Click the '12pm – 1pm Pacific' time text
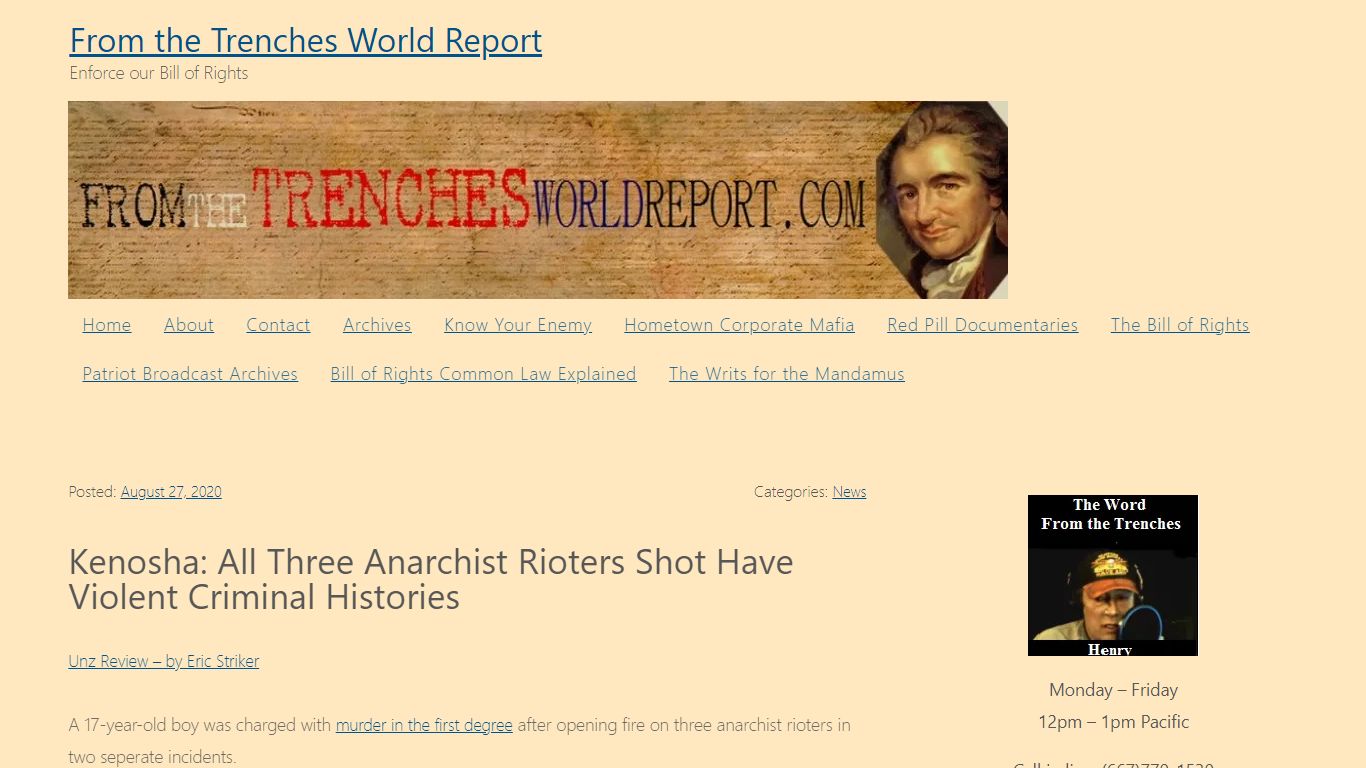Screen dimensions: 1366x768 [1113, 722]
